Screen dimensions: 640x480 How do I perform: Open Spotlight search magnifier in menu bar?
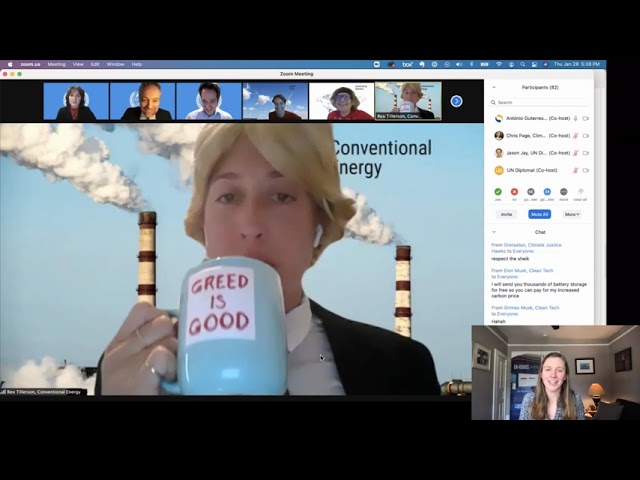click(522, 64)
